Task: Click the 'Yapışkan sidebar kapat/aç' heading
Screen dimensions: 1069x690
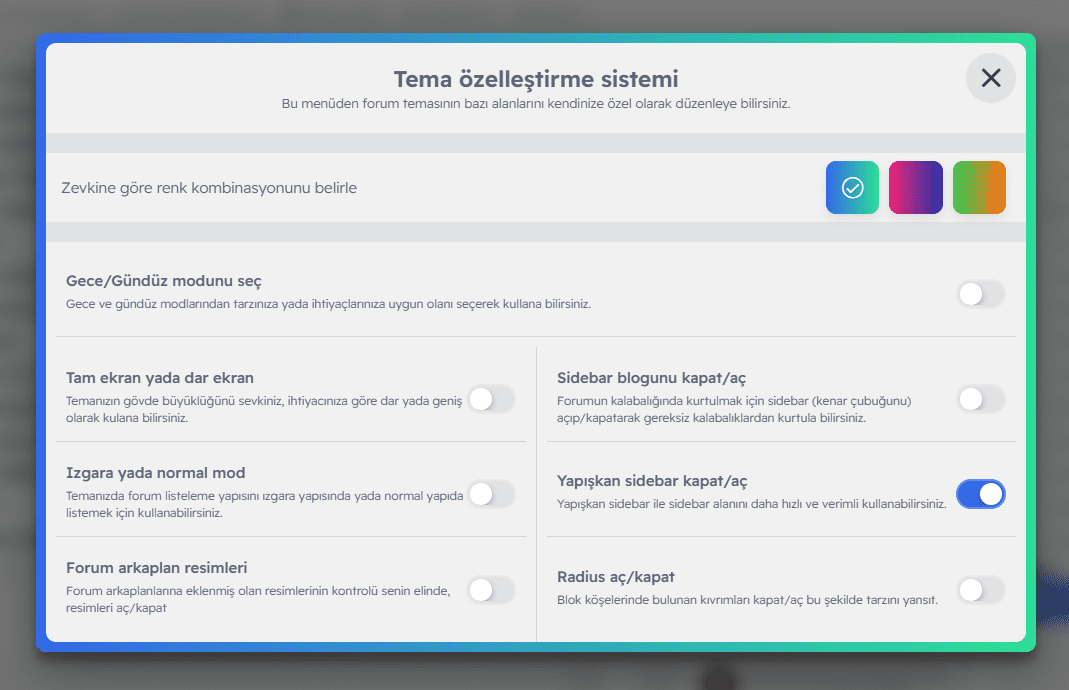Action: (x=653, y=481)
